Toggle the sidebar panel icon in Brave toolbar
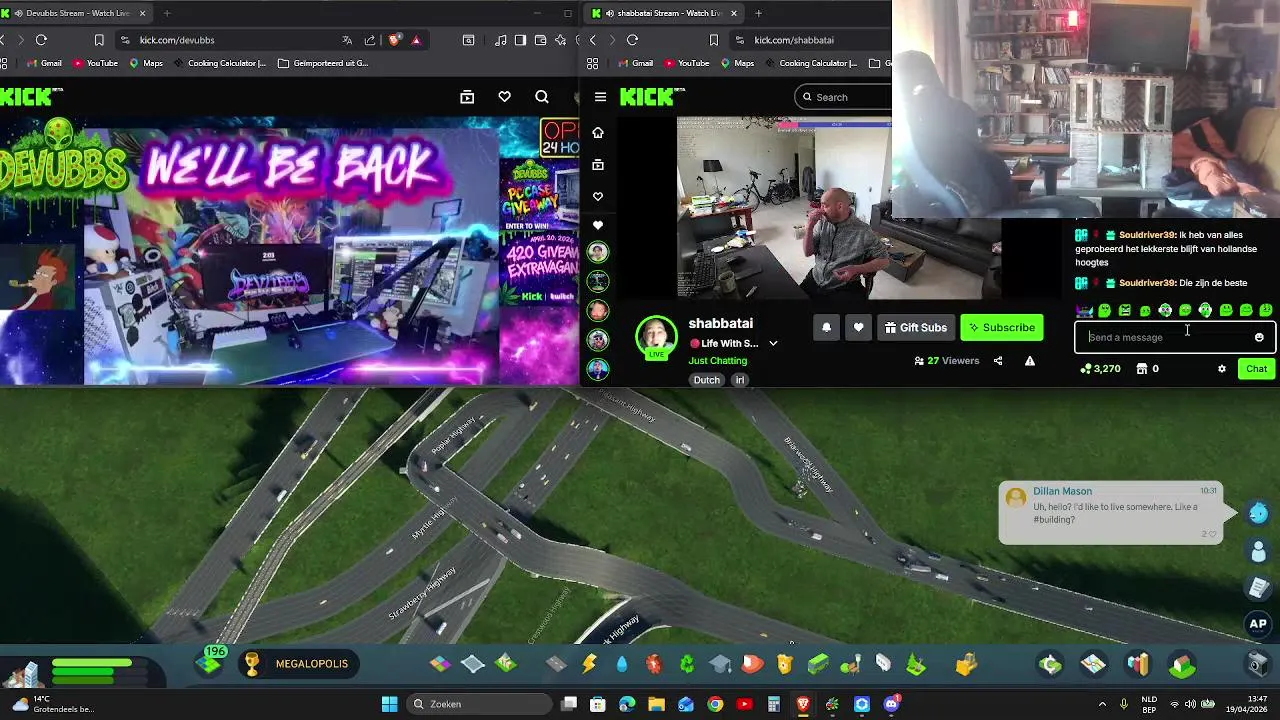The image size is (1280, 720). pyautogui.click(x=520, y=40)
